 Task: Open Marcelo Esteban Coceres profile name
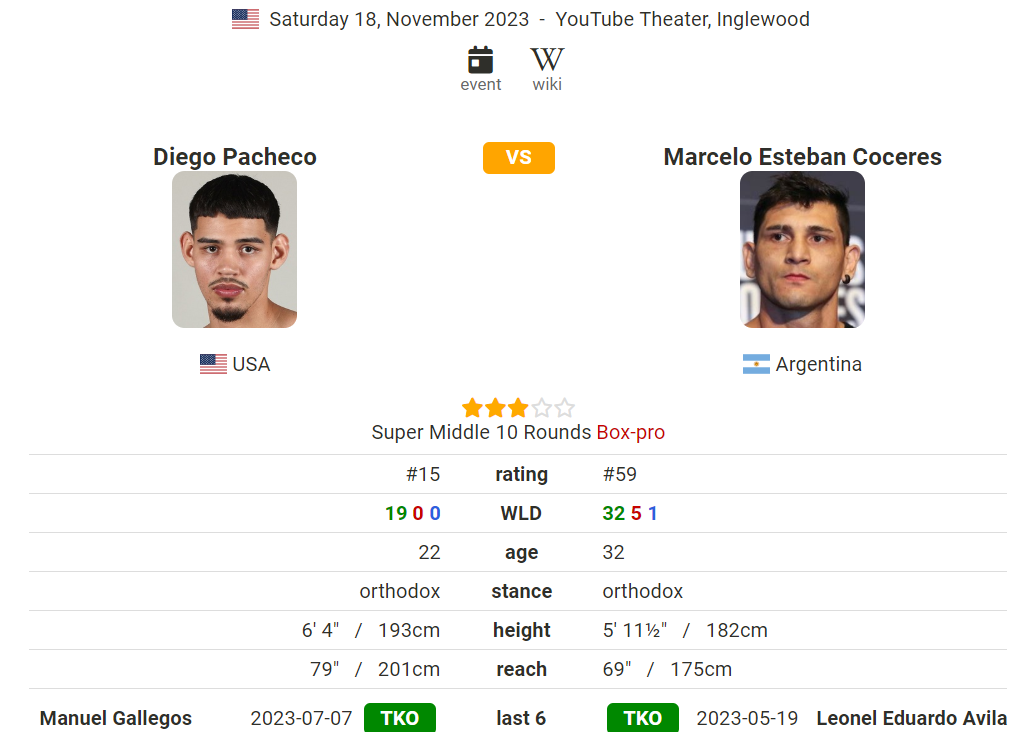click(x=802, y=157)
